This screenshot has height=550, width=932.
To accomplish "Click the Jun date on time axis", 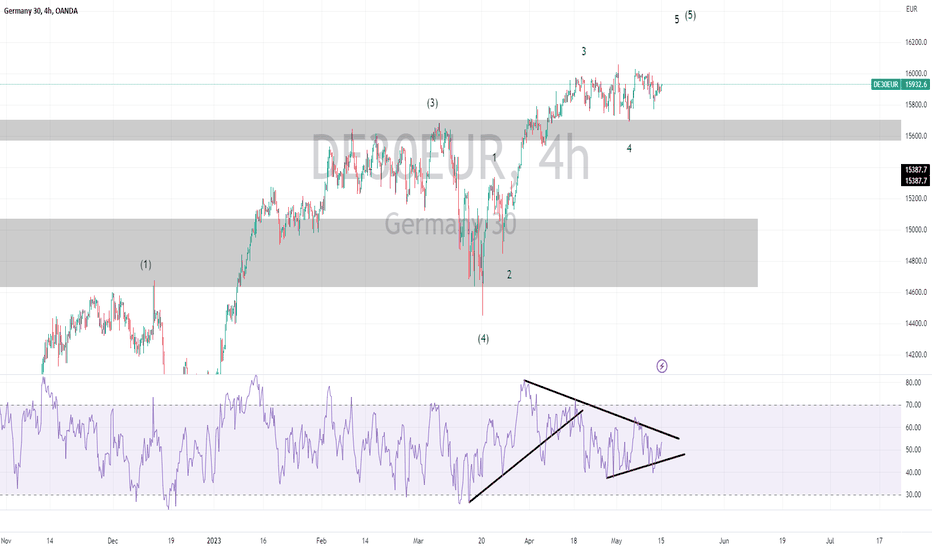I will [724, 541].
